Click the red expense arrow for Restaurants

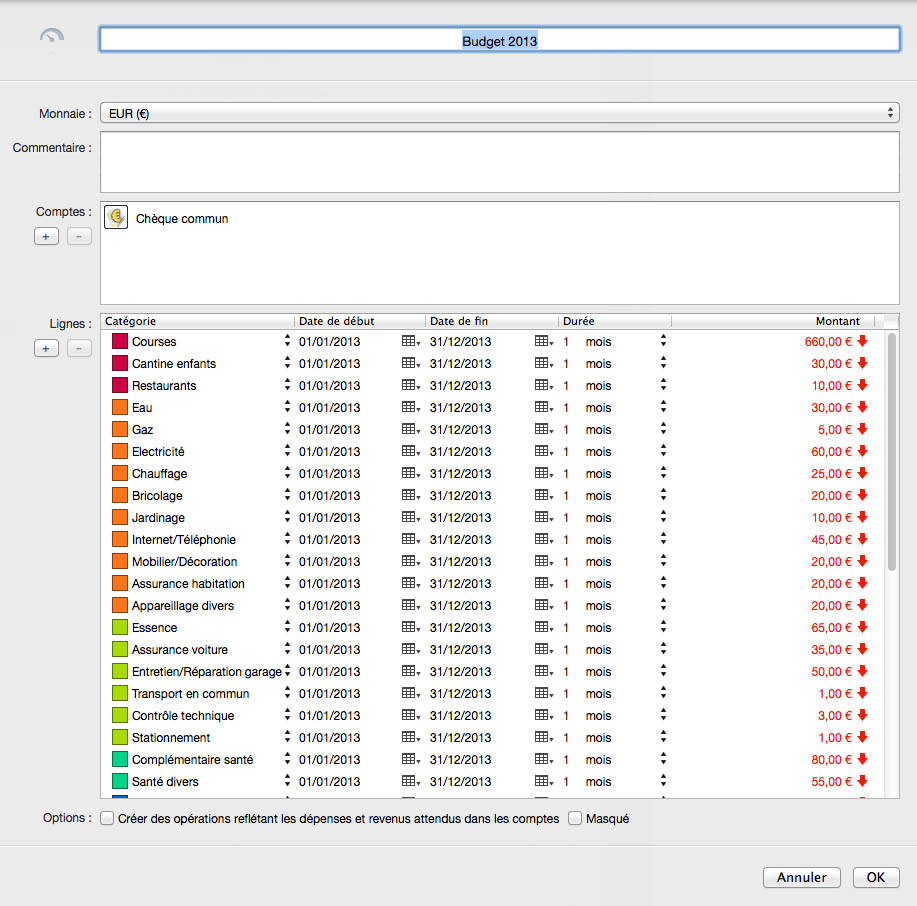point(862,385)
